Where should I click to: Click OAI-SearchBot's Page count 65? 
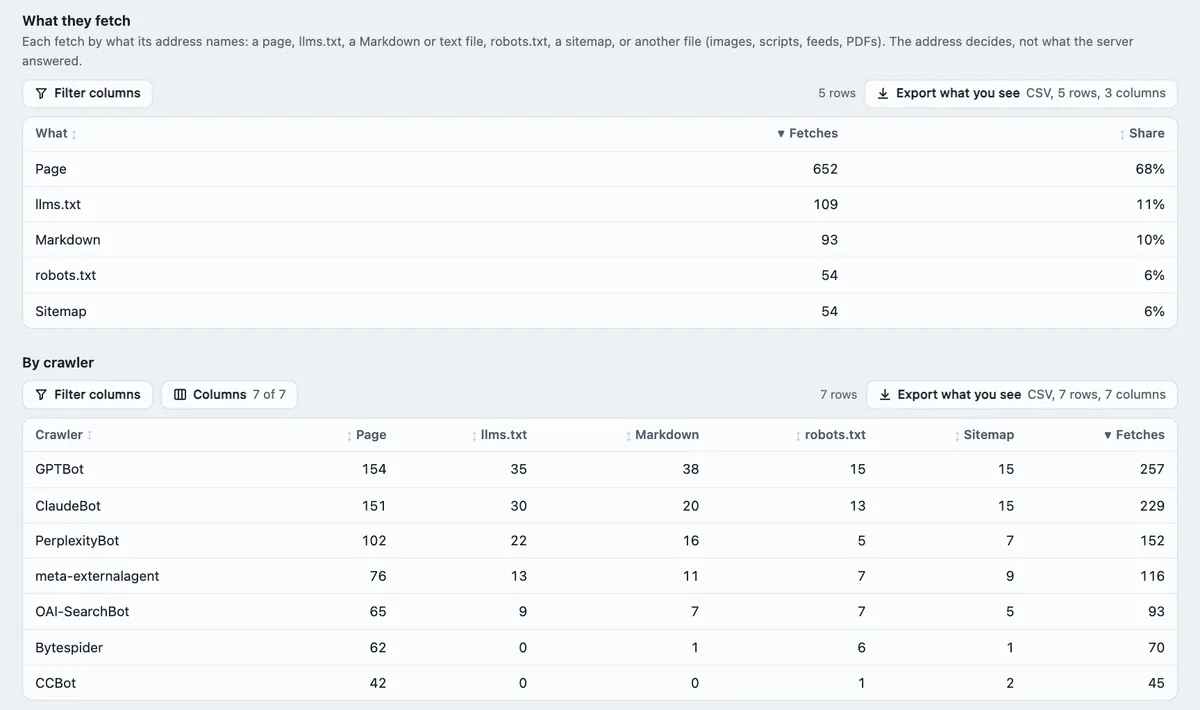tap(377, 611)
